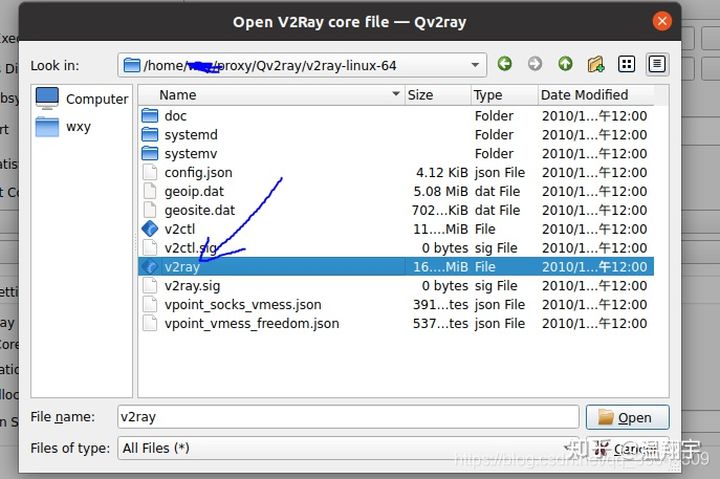
Task: Create a new folder with folder-plus icon
Action: 596,64
